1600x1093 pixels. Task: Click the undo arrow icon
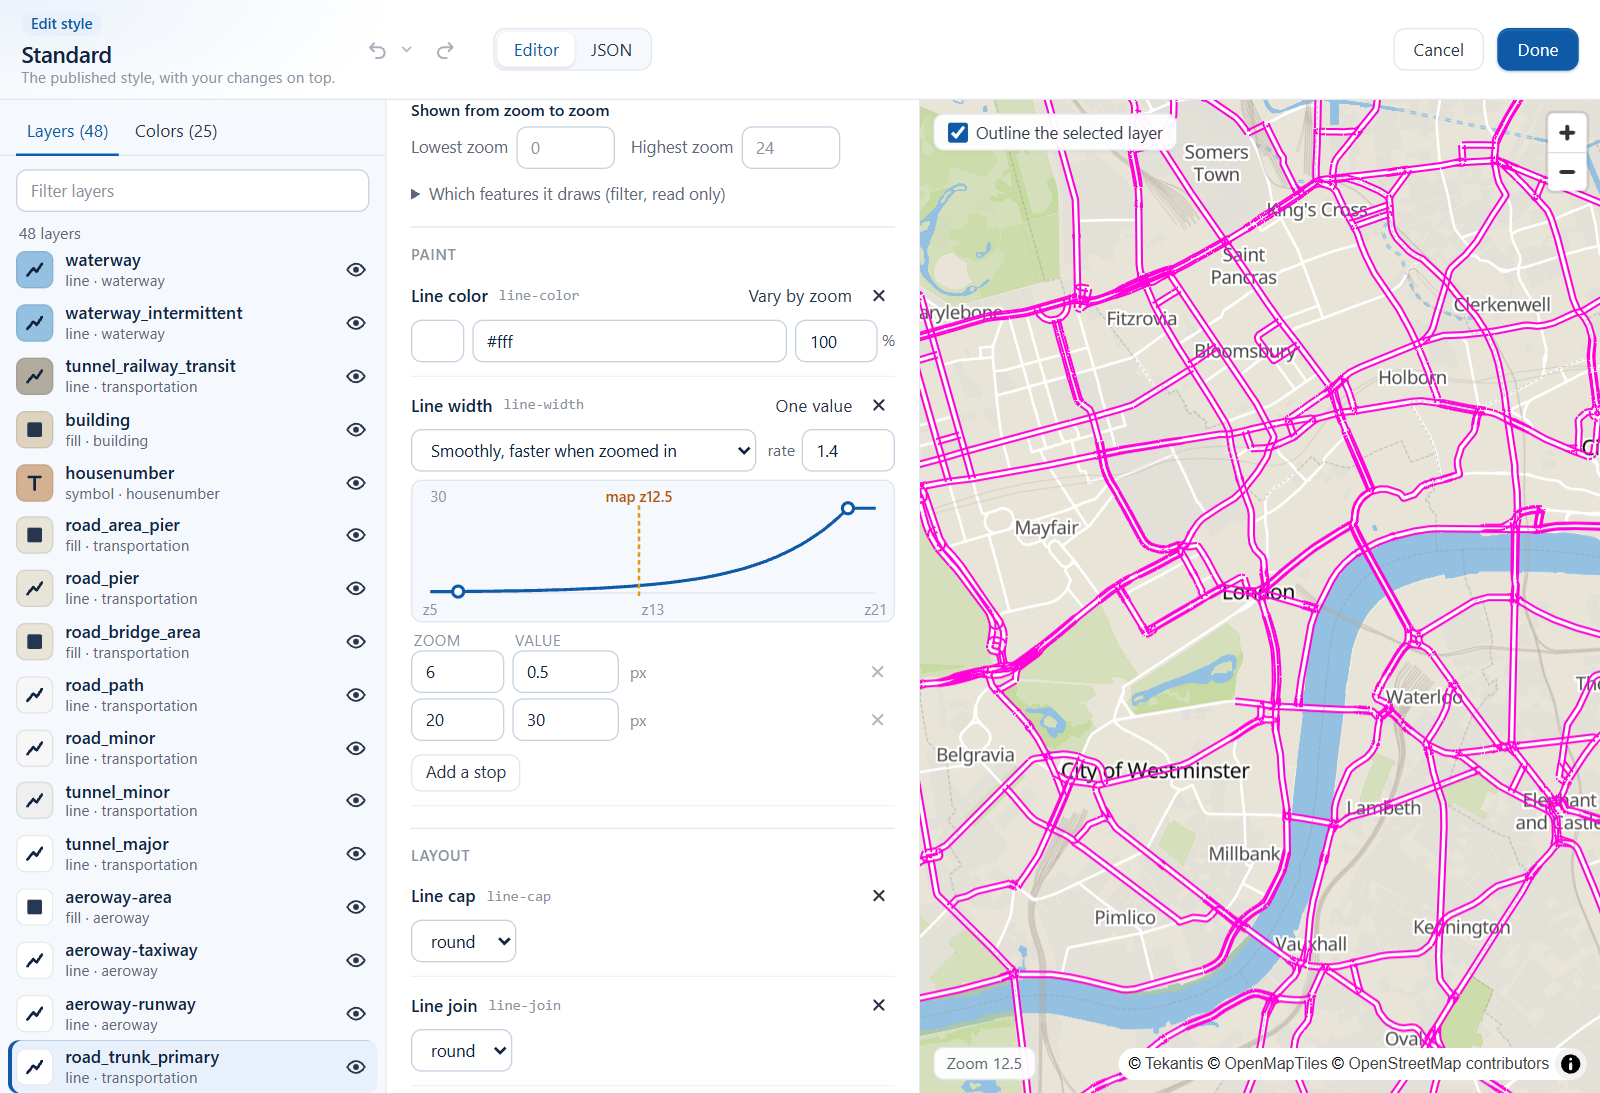click(377, 50)
